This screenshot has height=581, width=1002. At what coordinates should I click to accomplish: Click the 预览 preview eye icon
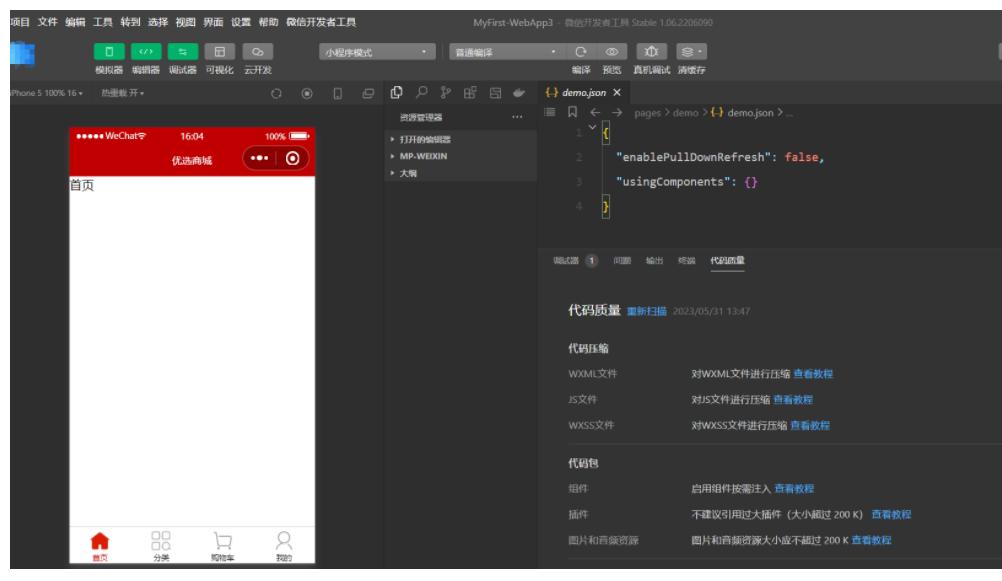coord(610,50)
